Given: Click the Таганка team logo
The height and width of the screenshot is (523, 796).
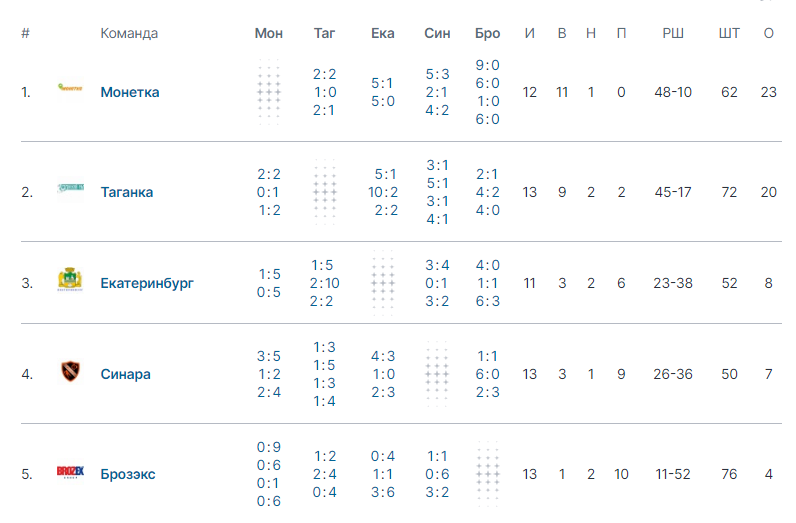Looking at the screenshot, I should (x=71, y=188).
